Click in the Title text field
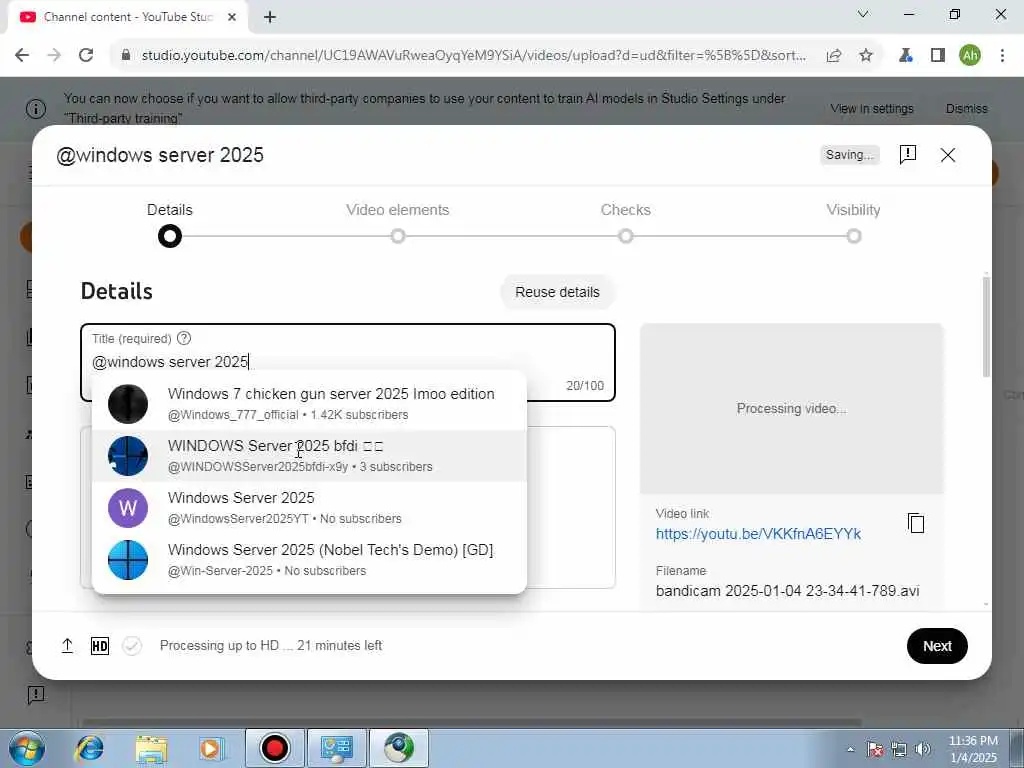This screenshot has width=1024, height=768. (347, 362)
